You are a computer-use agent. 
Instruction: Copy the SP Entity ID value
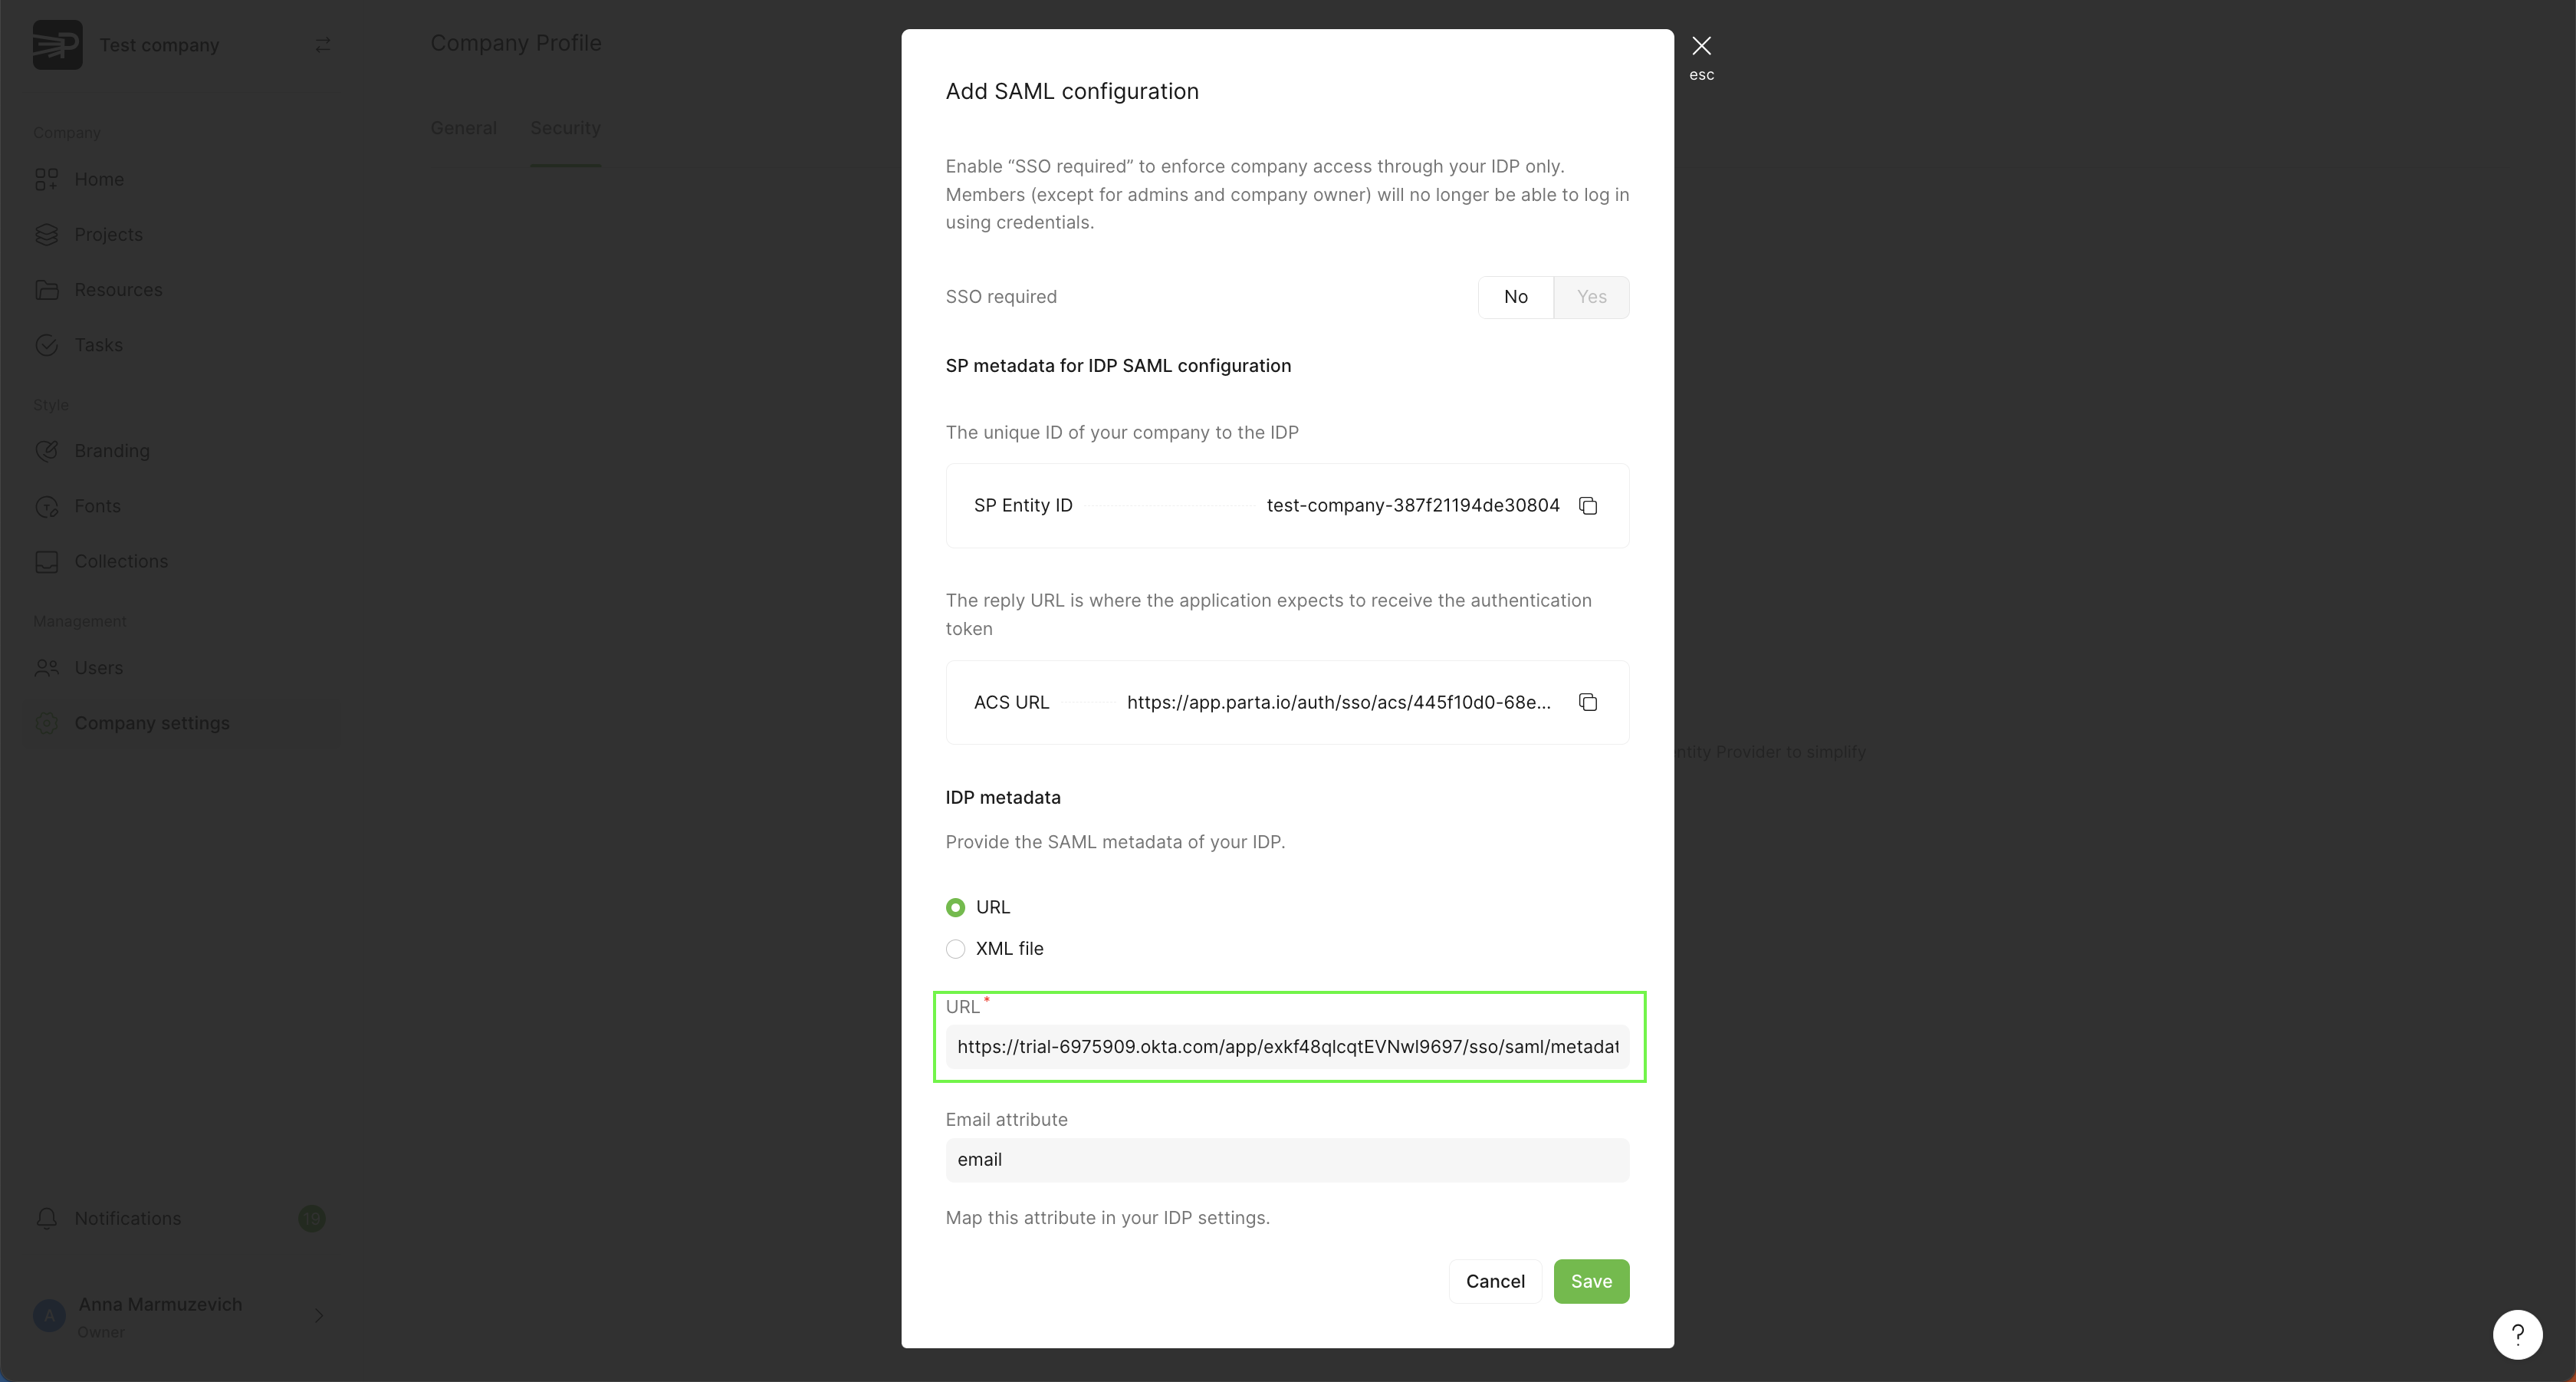pos(1587,506)
